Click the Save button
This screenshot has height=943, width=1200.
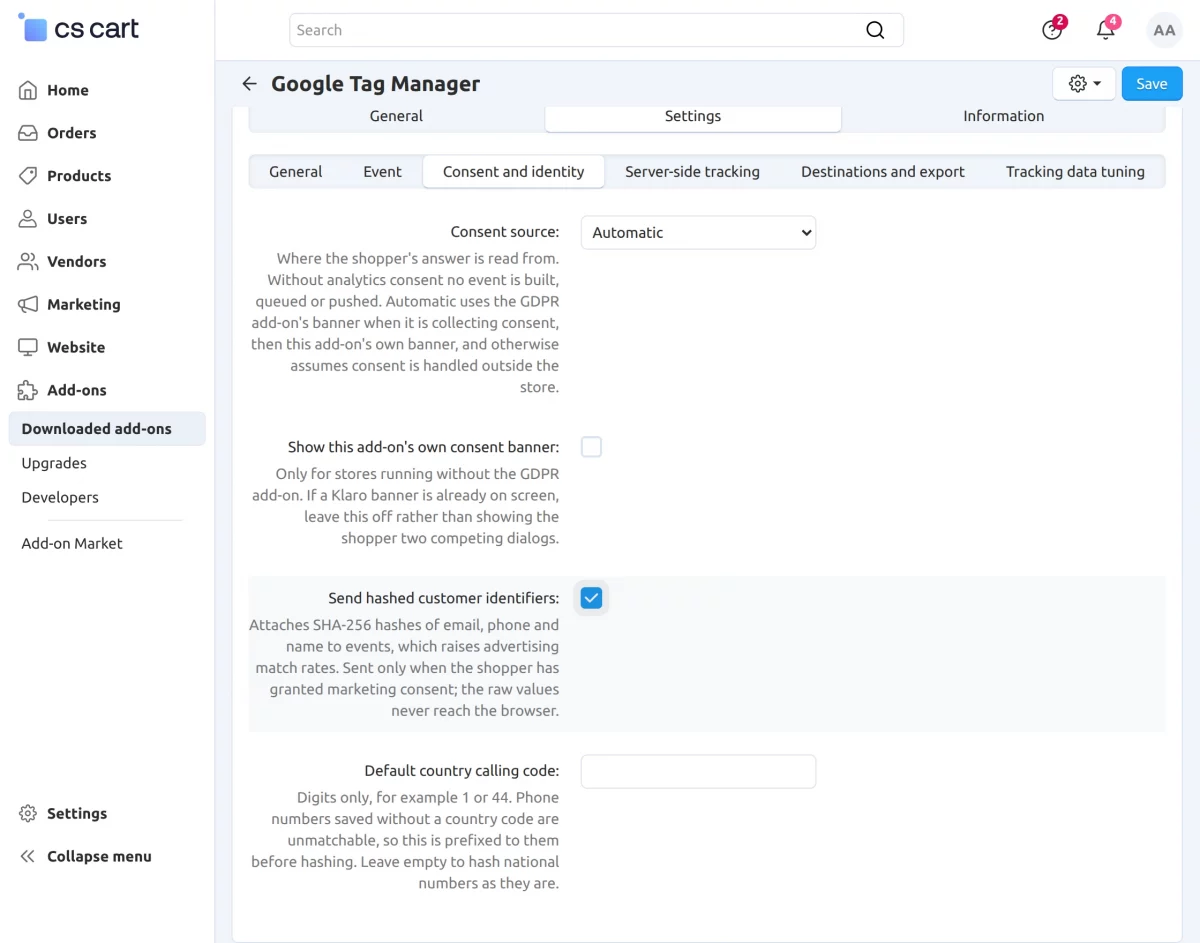1152,84
